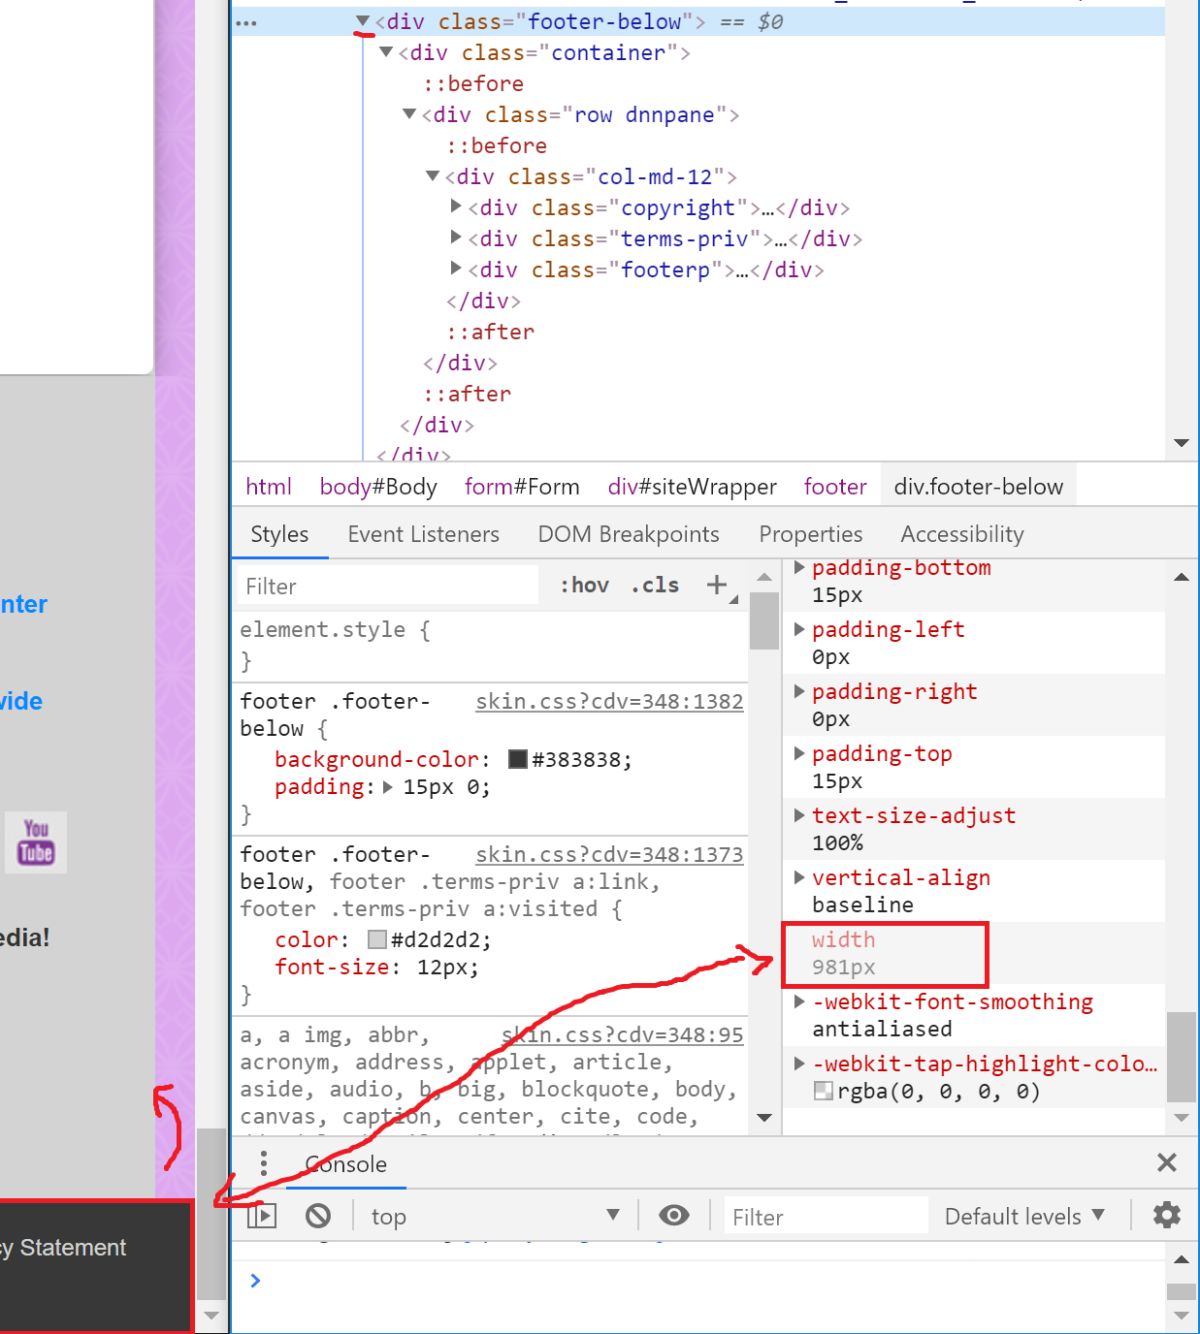
Task: Expand the footerp div node
Action: click(456, 268)
